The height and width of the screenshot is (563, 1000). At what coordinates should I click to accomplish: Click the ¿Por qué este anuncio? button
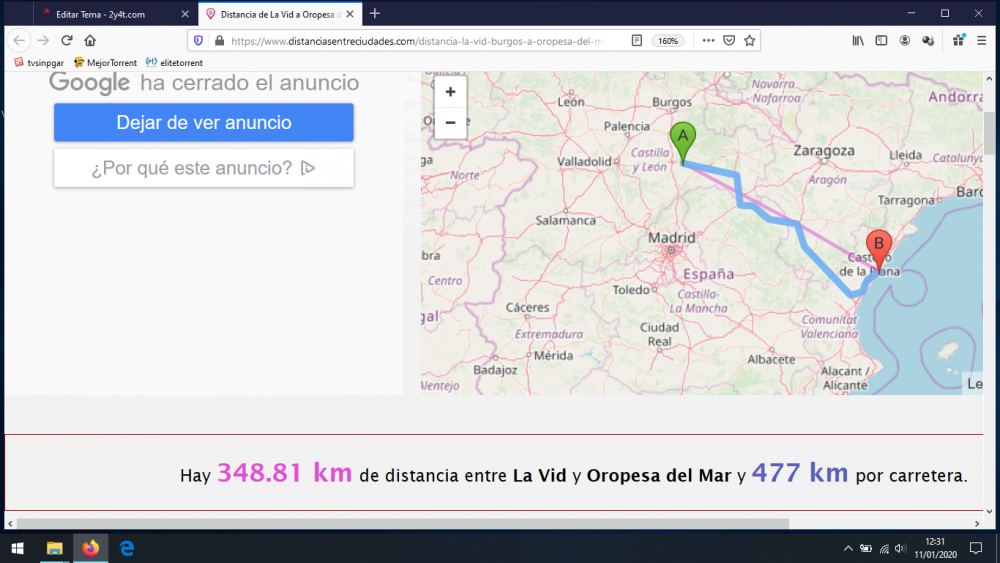(204, 168)
